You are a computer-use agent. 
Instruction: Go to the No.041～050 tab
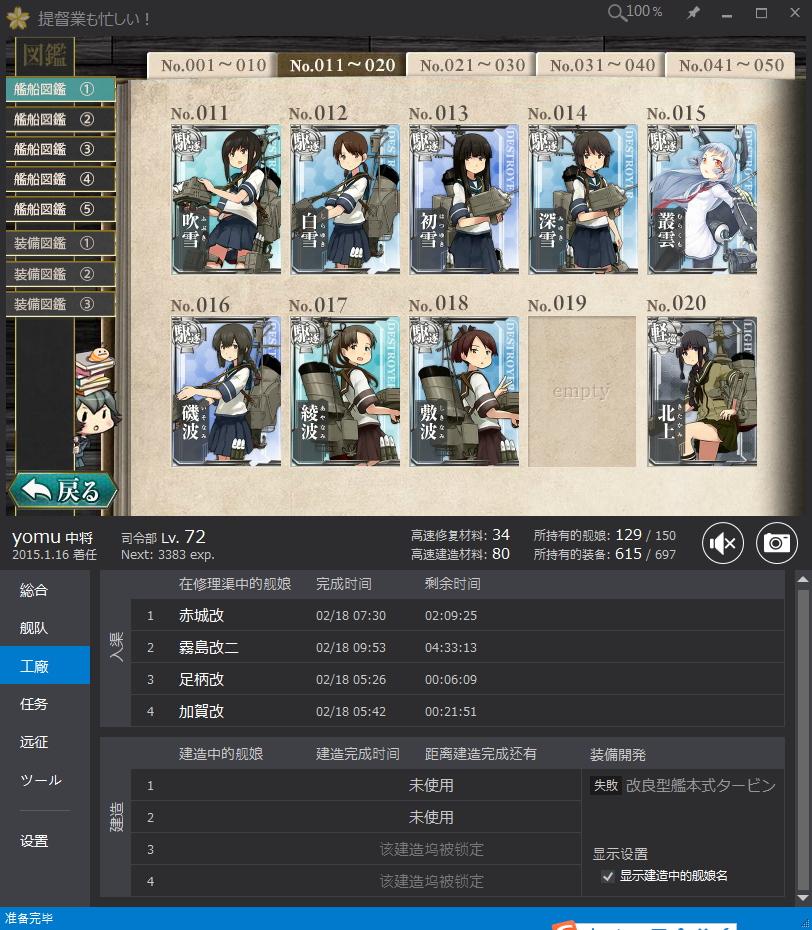[x=731, y=65]
